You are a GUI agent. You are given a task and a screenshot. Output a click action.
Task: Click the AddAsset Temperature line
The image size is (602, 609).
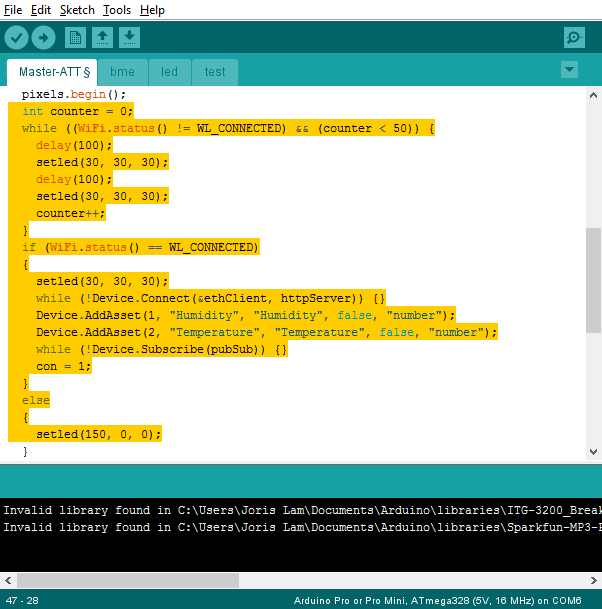tap(266, 333)
